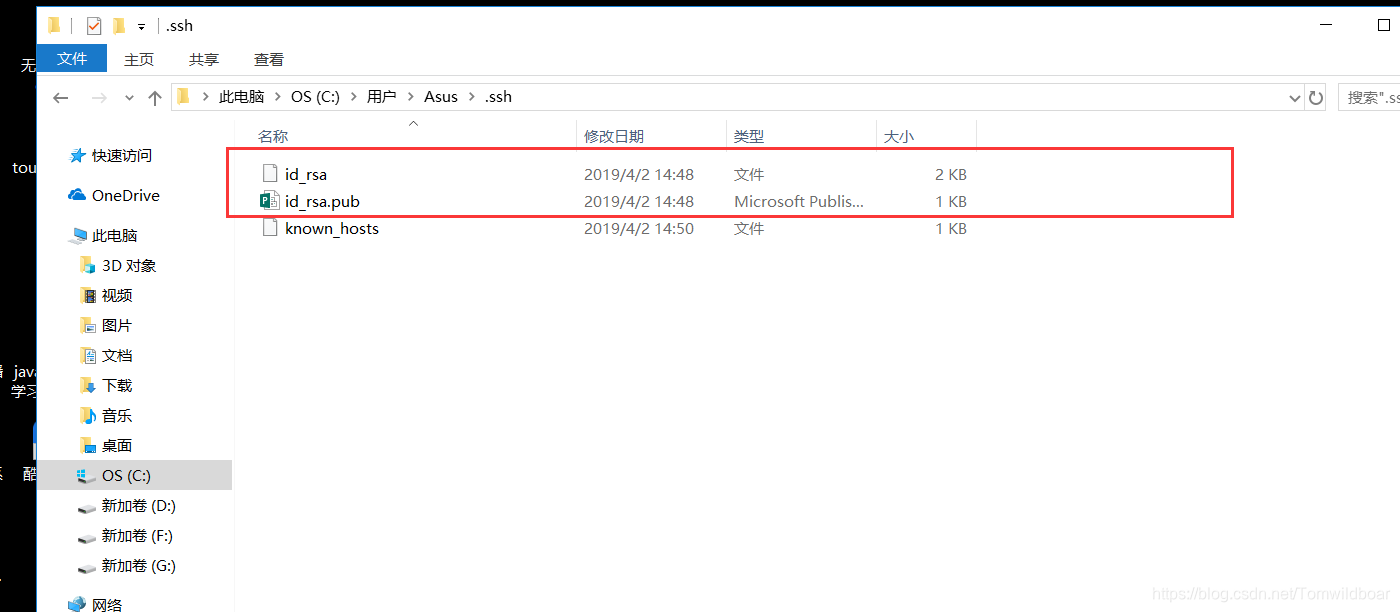Refresh the current folder view
This screenshot has width=1400, height=612.
coord(1316,98)
